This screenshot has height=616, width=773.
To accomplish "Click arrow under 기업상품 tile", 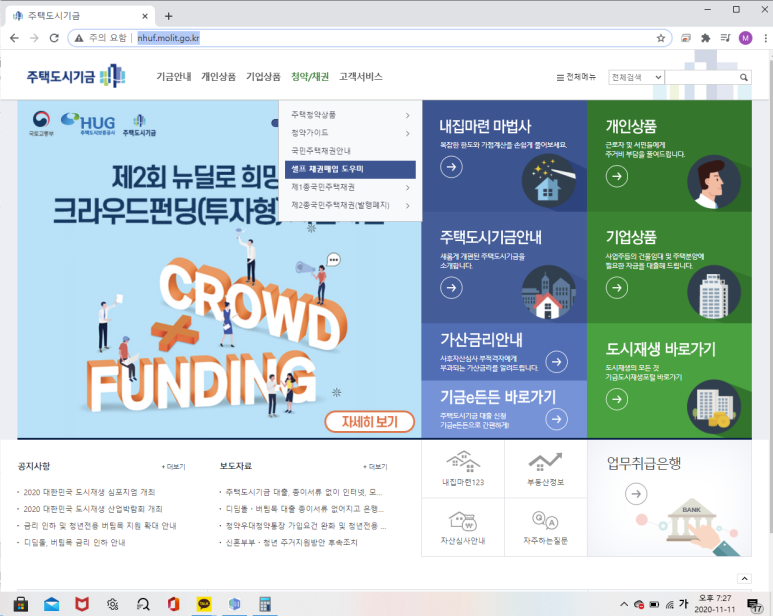I will 617,288.
